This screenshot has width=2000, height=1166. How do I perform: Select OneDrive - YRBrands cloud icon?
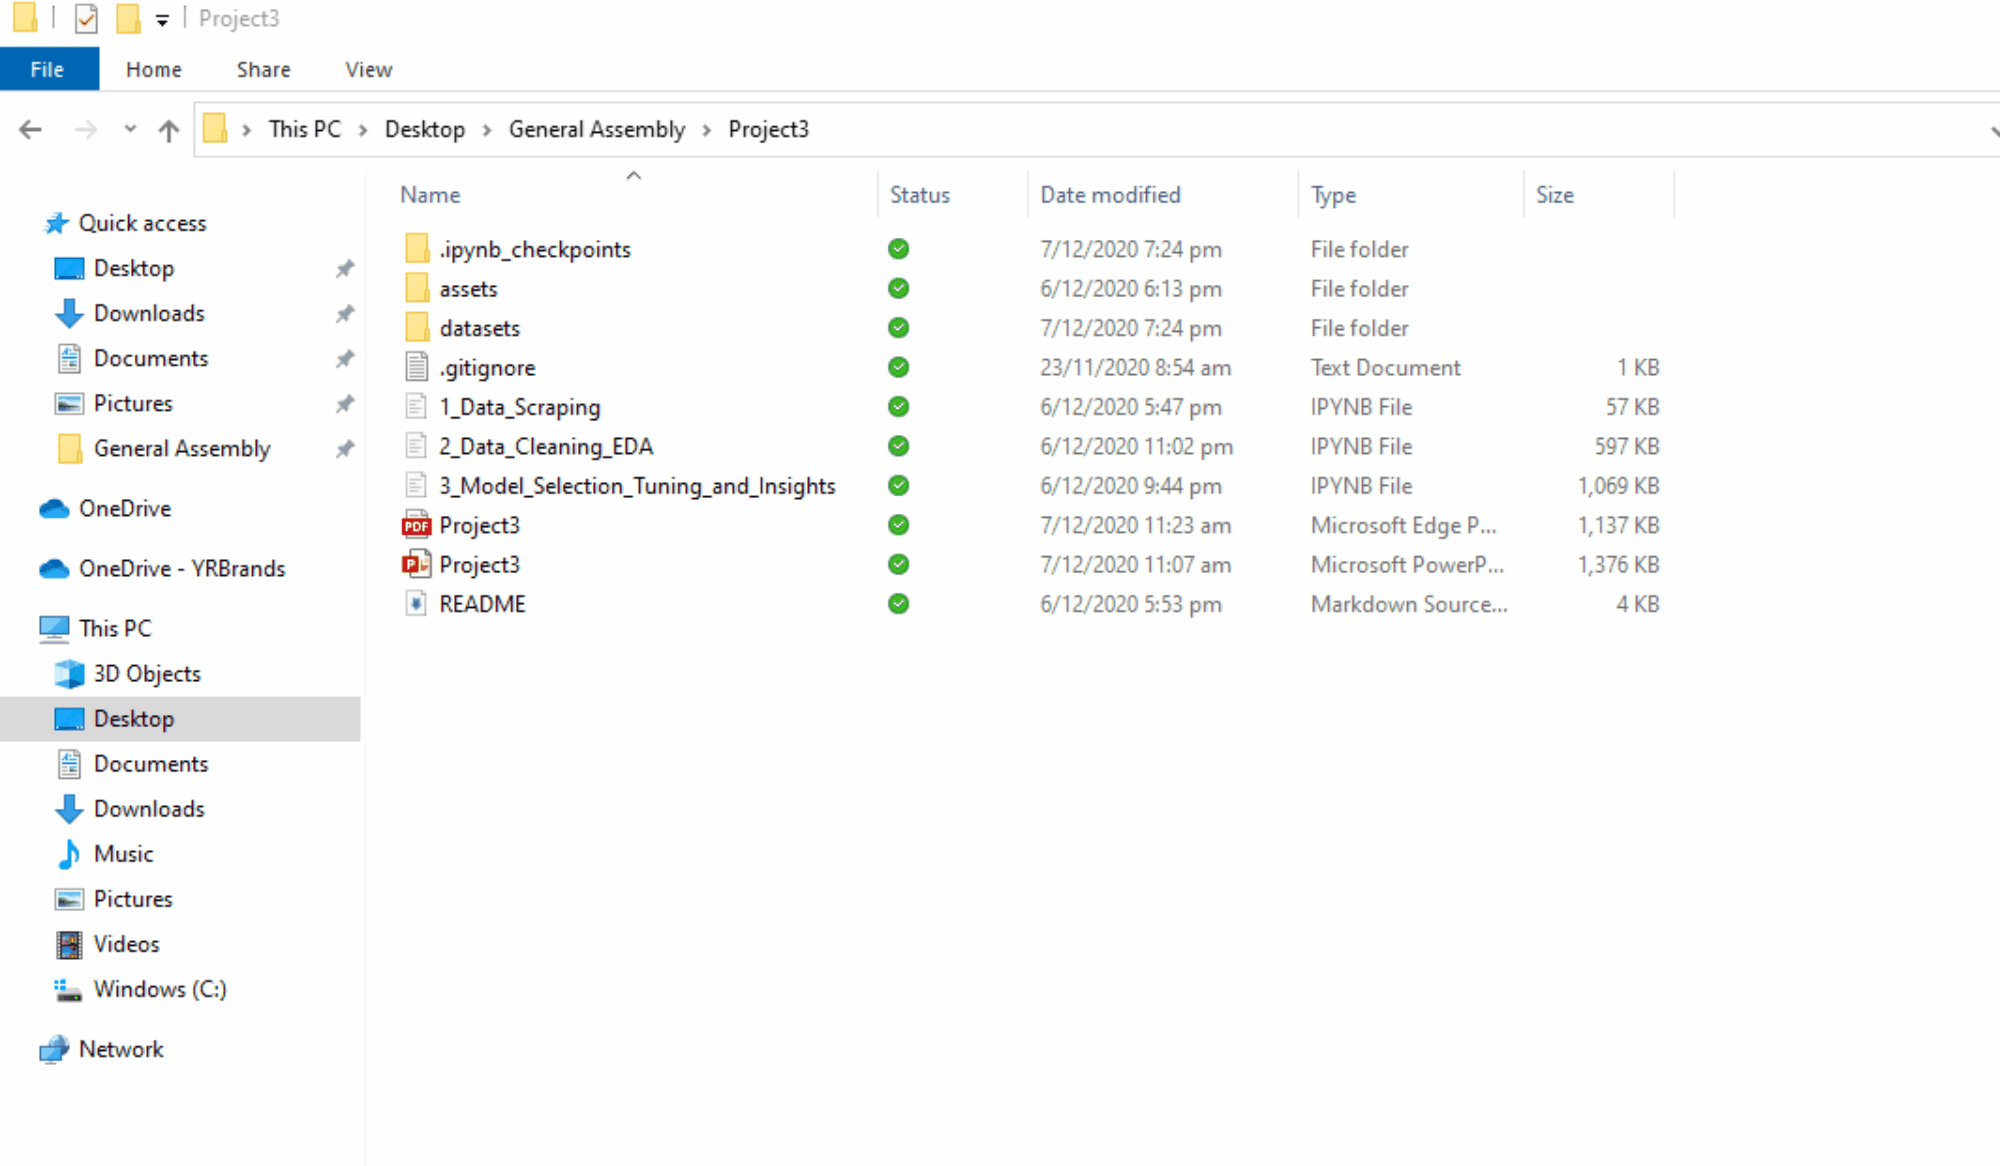[x=54, y=569]
